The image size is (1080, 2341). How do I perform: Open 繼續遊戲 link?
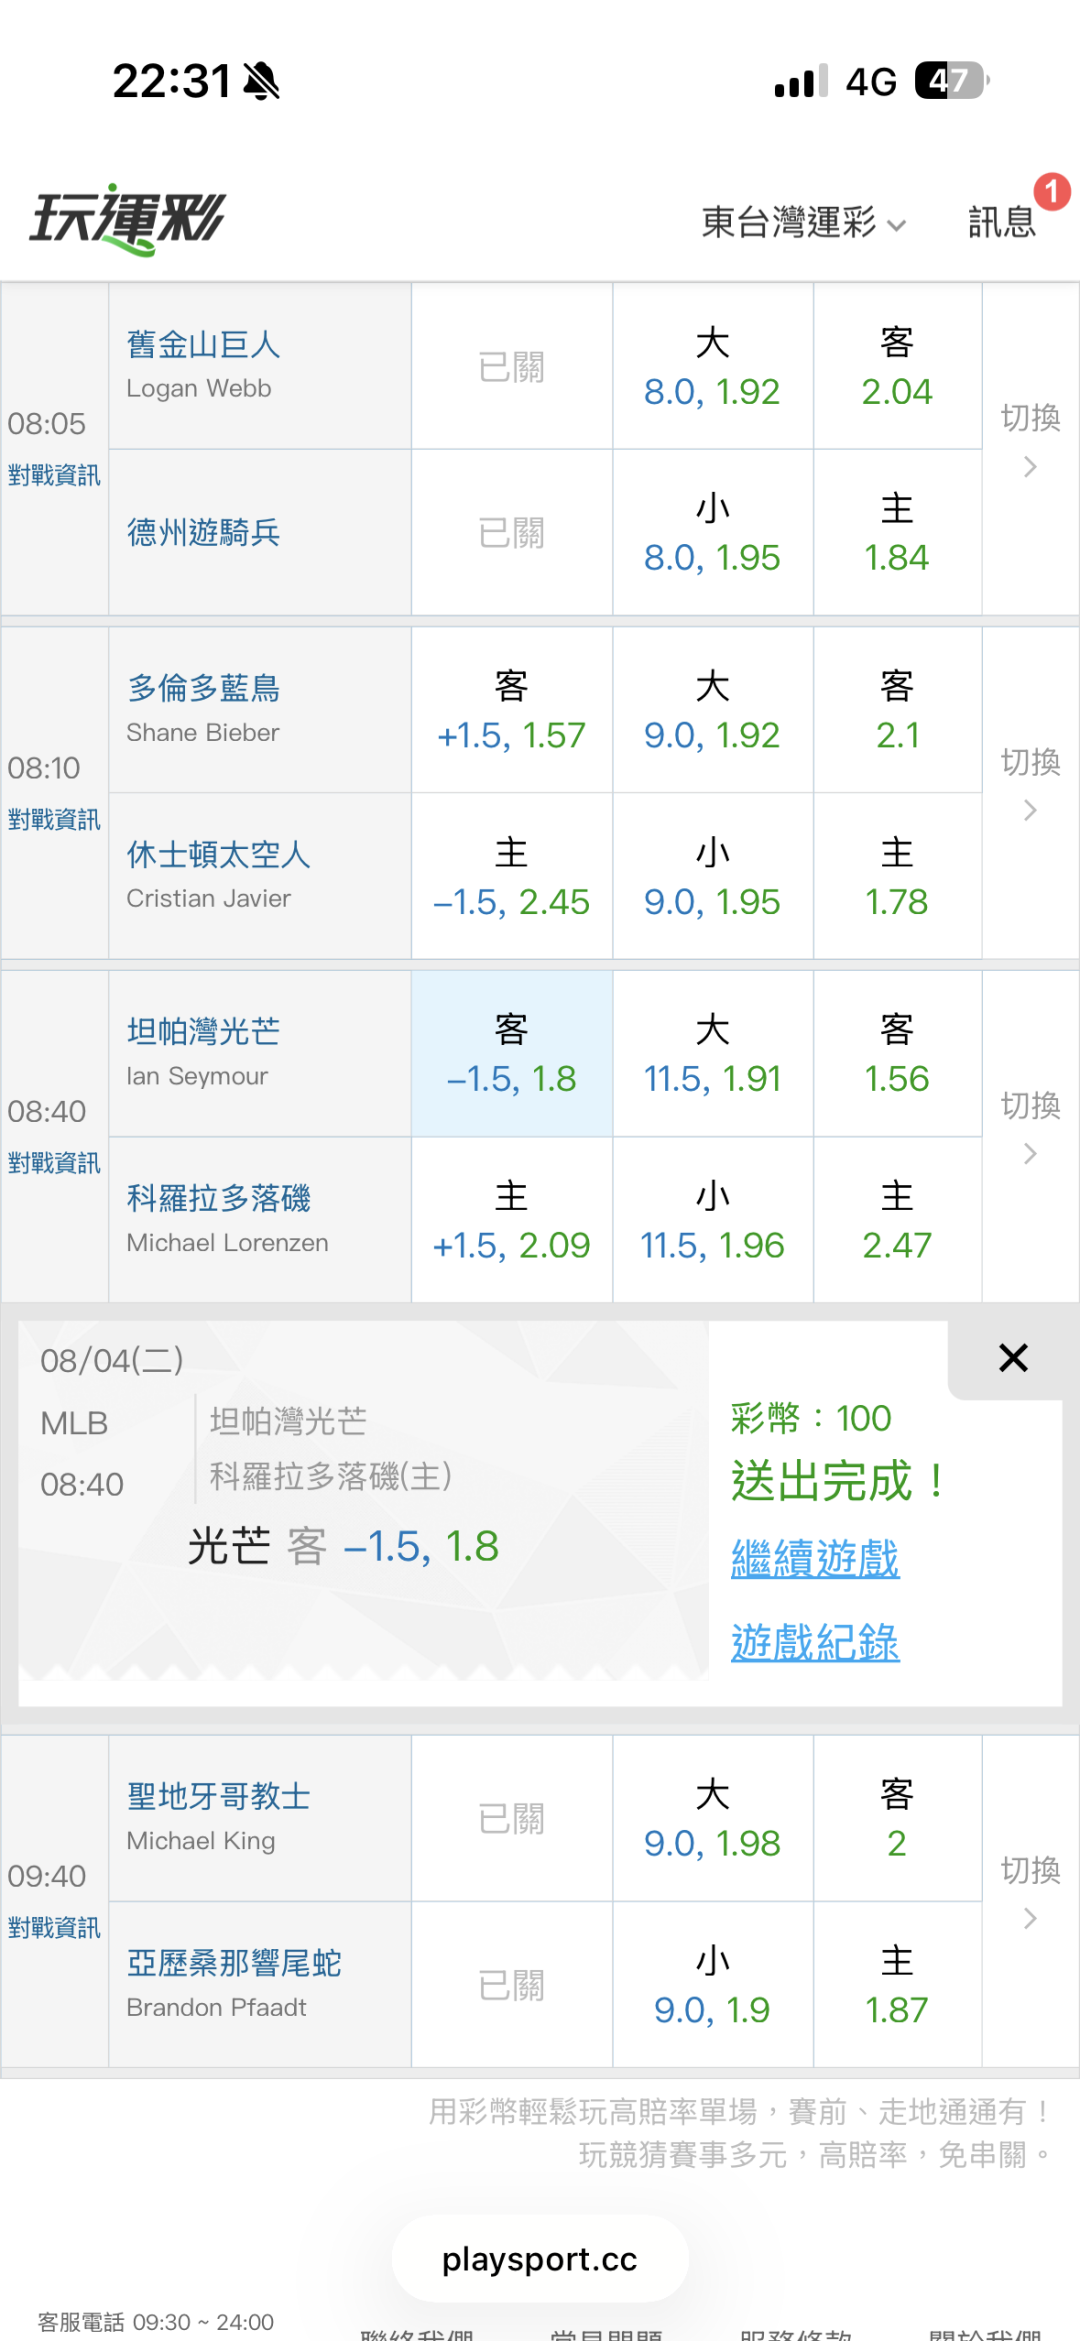click(x=815, y=1559)
